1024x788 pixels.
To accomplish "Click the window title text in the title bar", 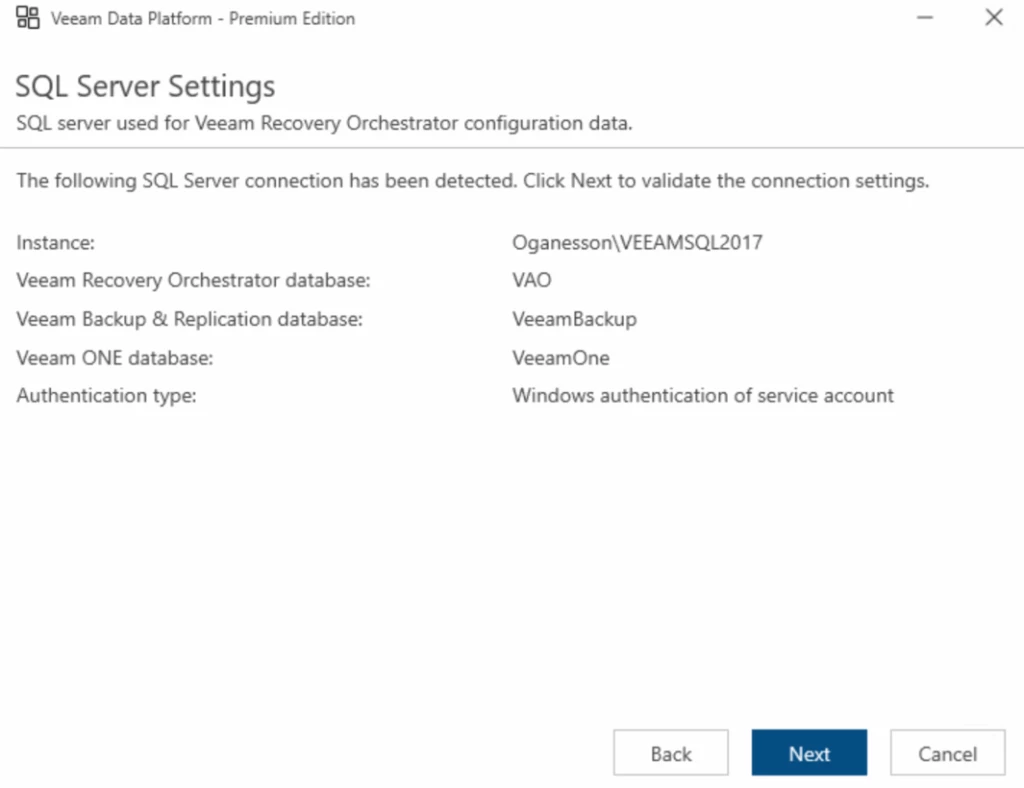I will point(202,18).
